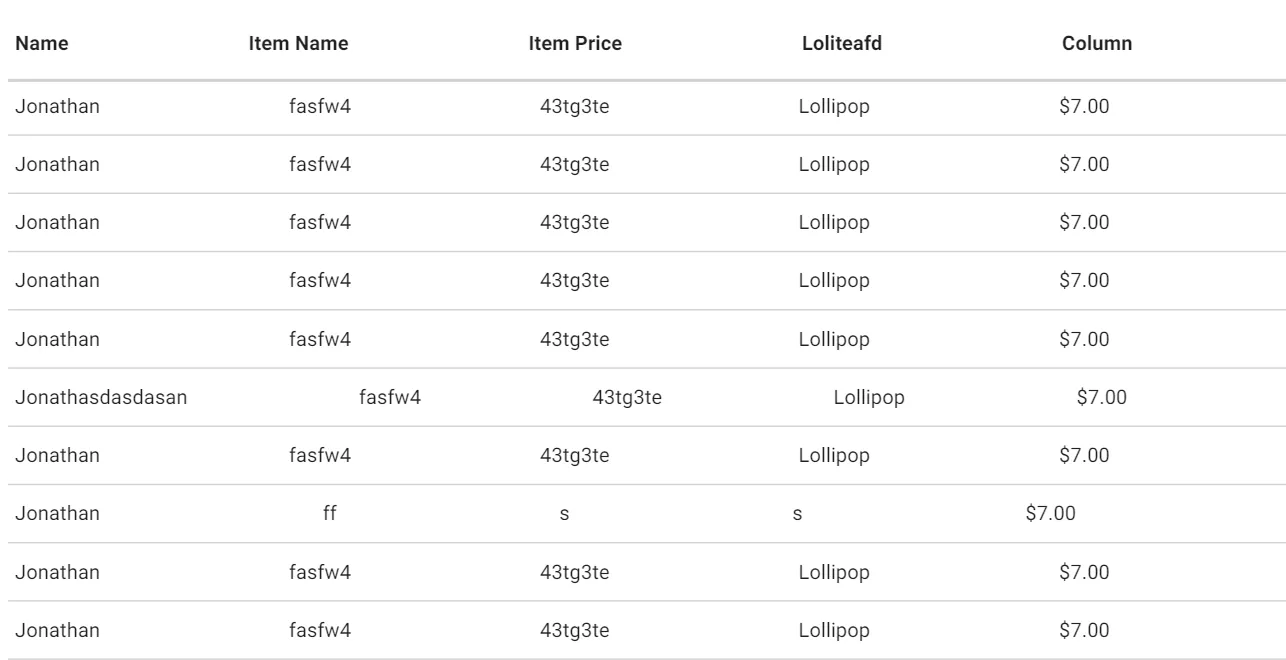Click fasfw4 in the Jonathasdasdasan row
Screen dimensions: 1286x660
click(x=390, y=397)
